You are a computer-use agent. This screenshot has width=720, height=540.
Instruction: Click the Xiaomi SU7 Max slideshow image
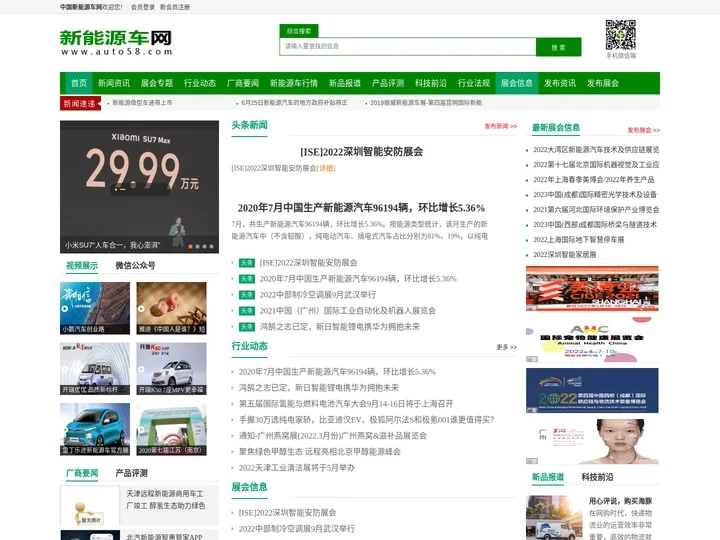[139, 186]
